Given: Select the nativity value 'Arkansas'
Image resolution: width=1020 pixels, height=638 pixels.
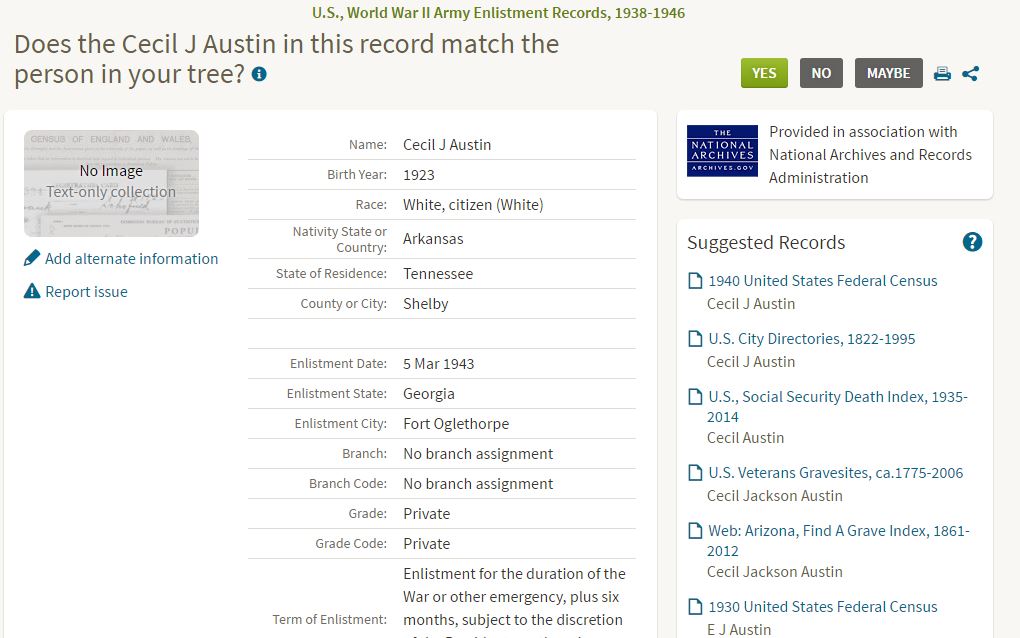Looking at the screenshot, I should coord(433,239).
